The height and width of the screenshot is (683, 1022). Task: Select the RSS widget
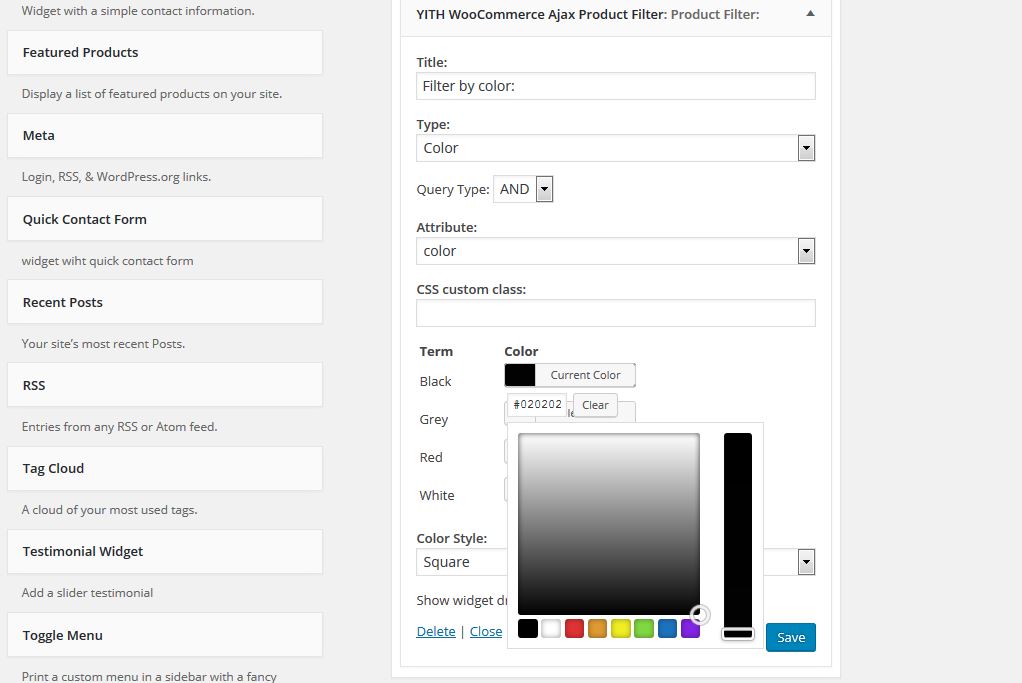click(165, 385)
